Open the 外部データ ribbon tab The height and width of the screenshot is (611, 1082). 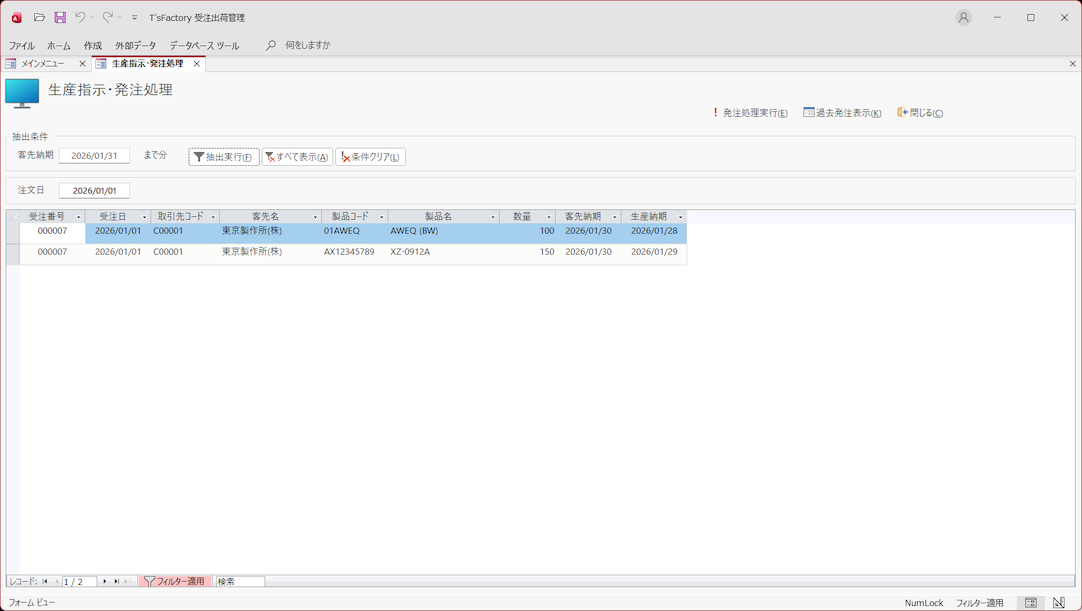pos(135,46)
